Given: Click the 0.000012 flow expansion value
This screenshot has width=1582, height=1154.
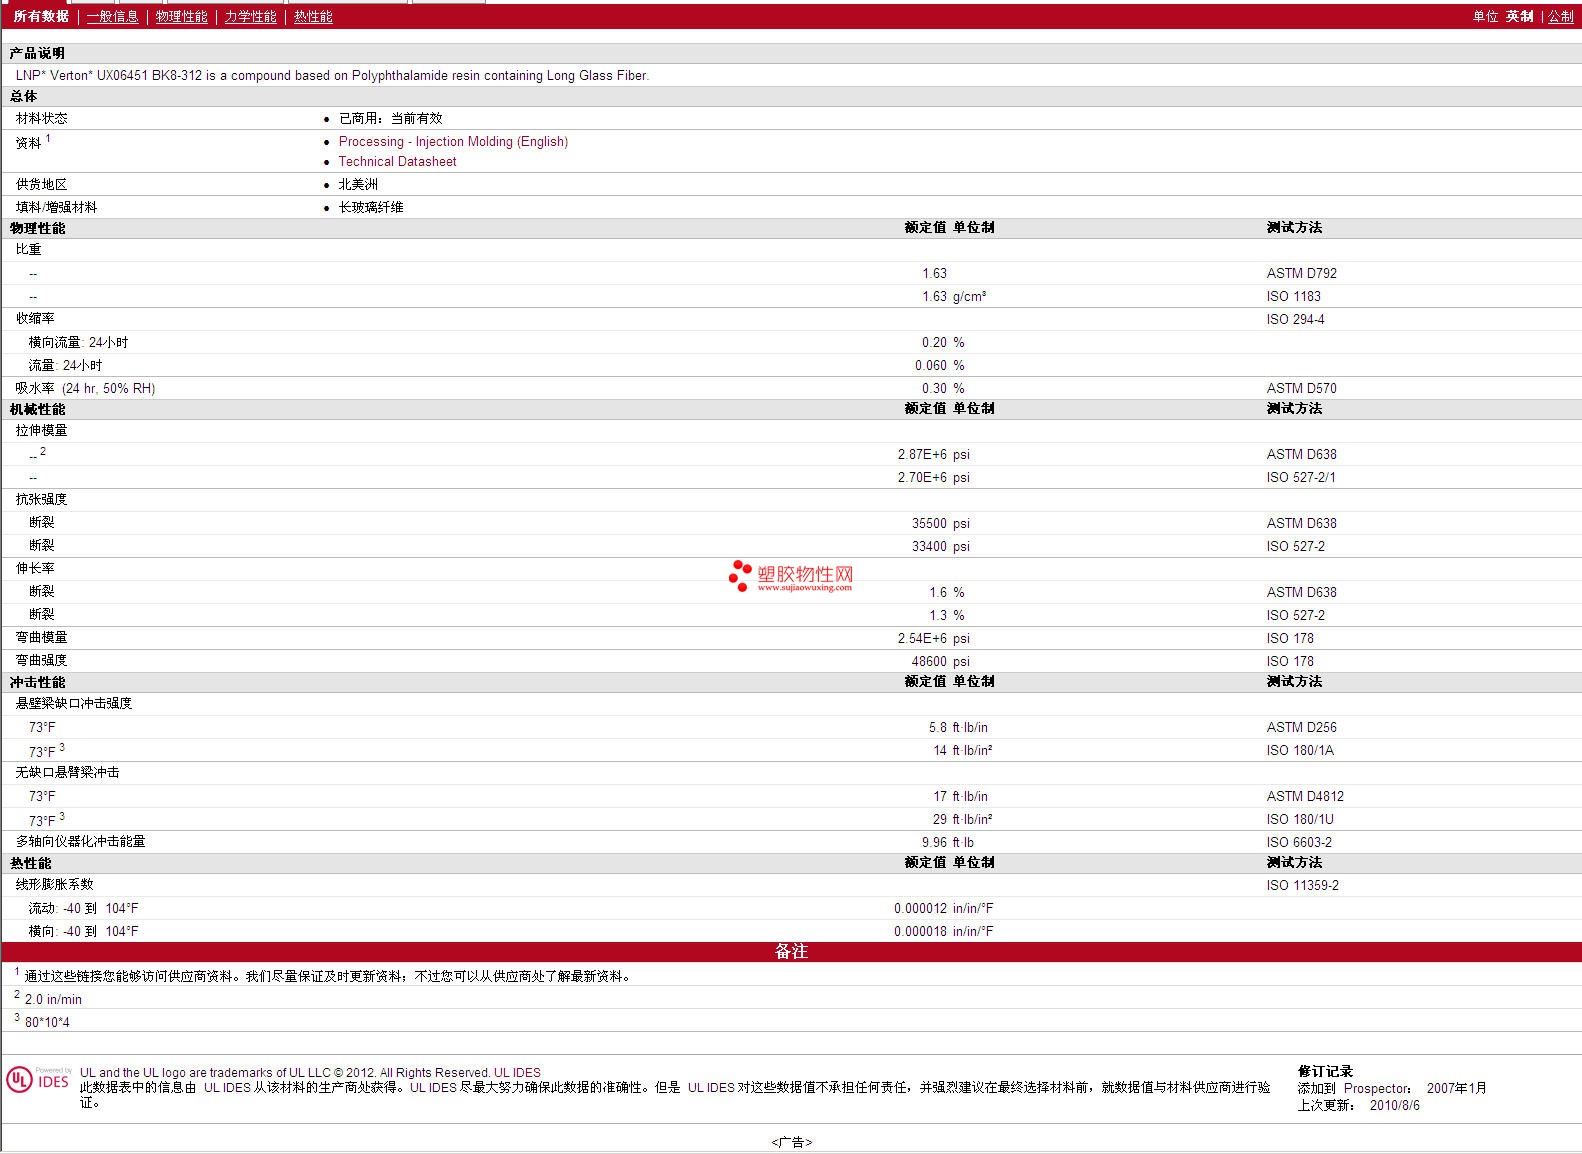Looking at the screenshot, I should [x=920, y=908].
